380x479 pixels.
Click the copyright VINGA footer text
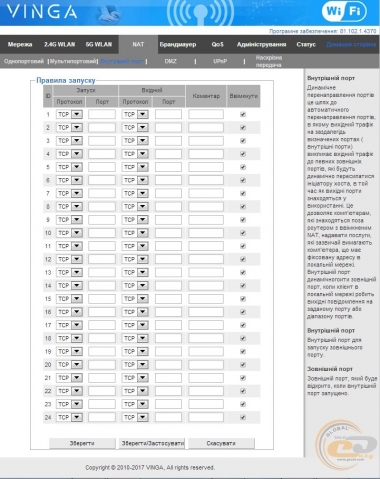(150, 468)
